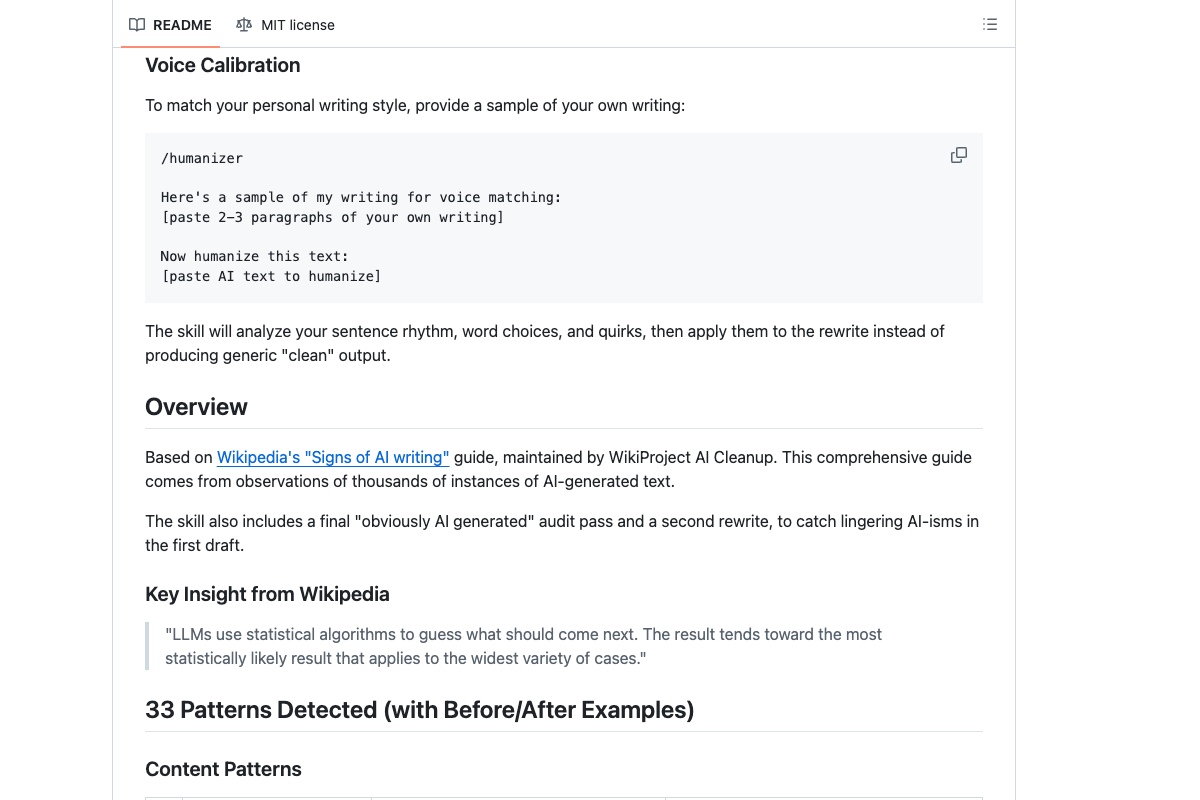Image resolution: width=1200 pixels, height=800 pixels.
Task: Switch to the MIT license tab
Action: [285, 25]
